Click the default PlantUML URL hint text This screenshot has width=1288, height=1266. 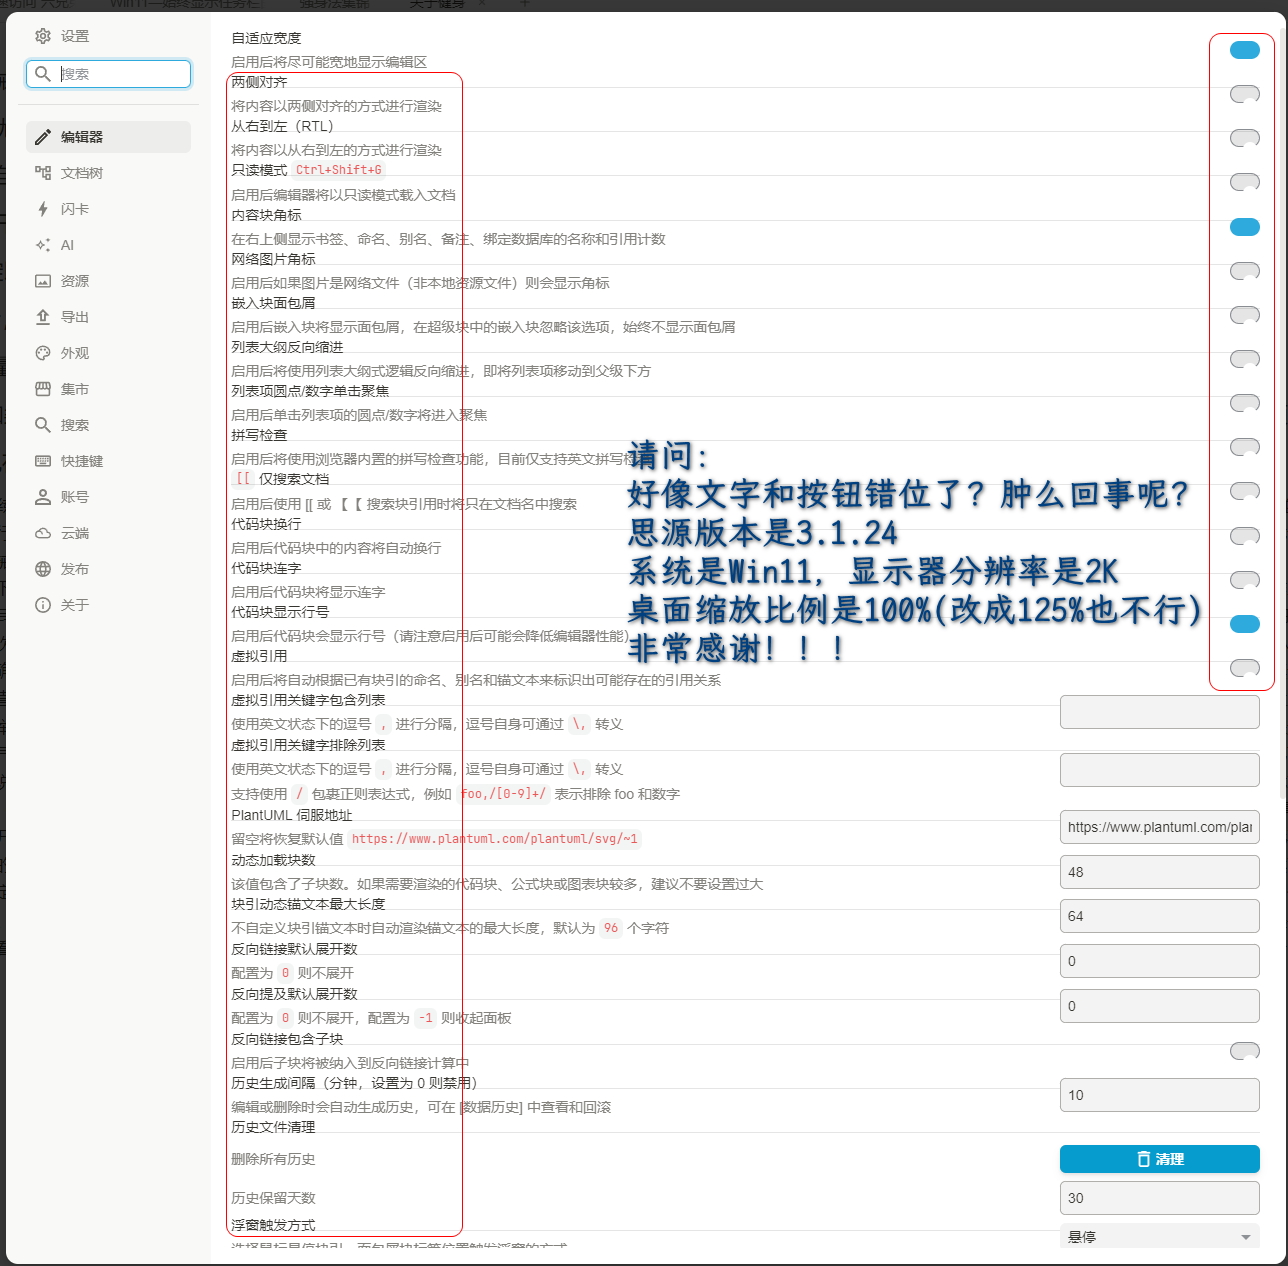pyautogui.click(x=495, y=839)
